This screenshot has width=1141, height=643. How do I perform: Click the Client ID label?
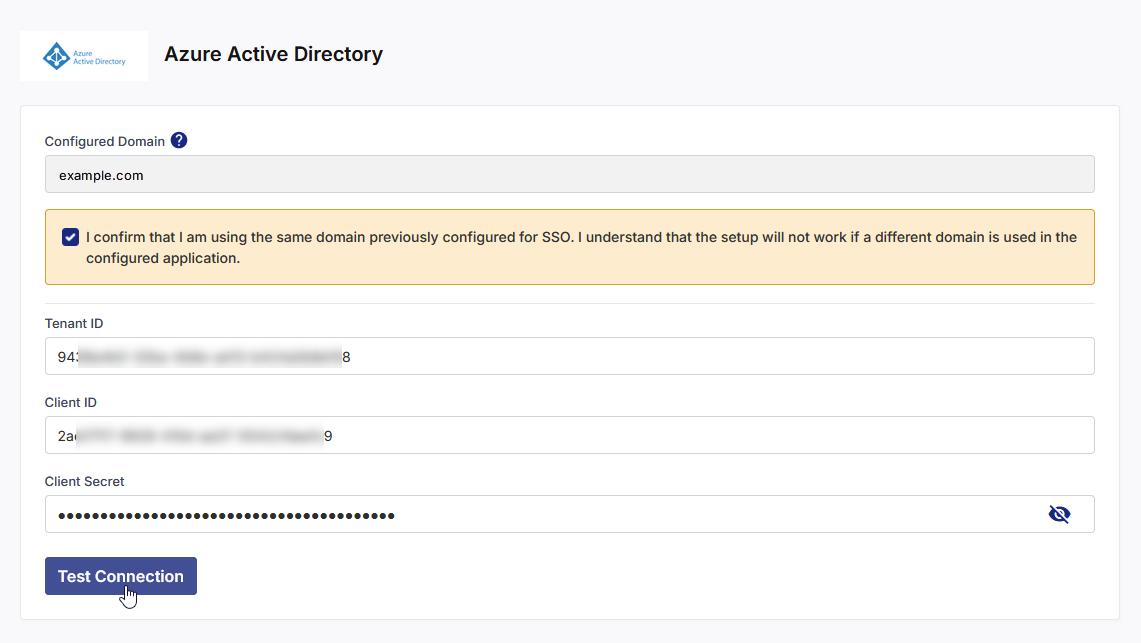(71, 402)
